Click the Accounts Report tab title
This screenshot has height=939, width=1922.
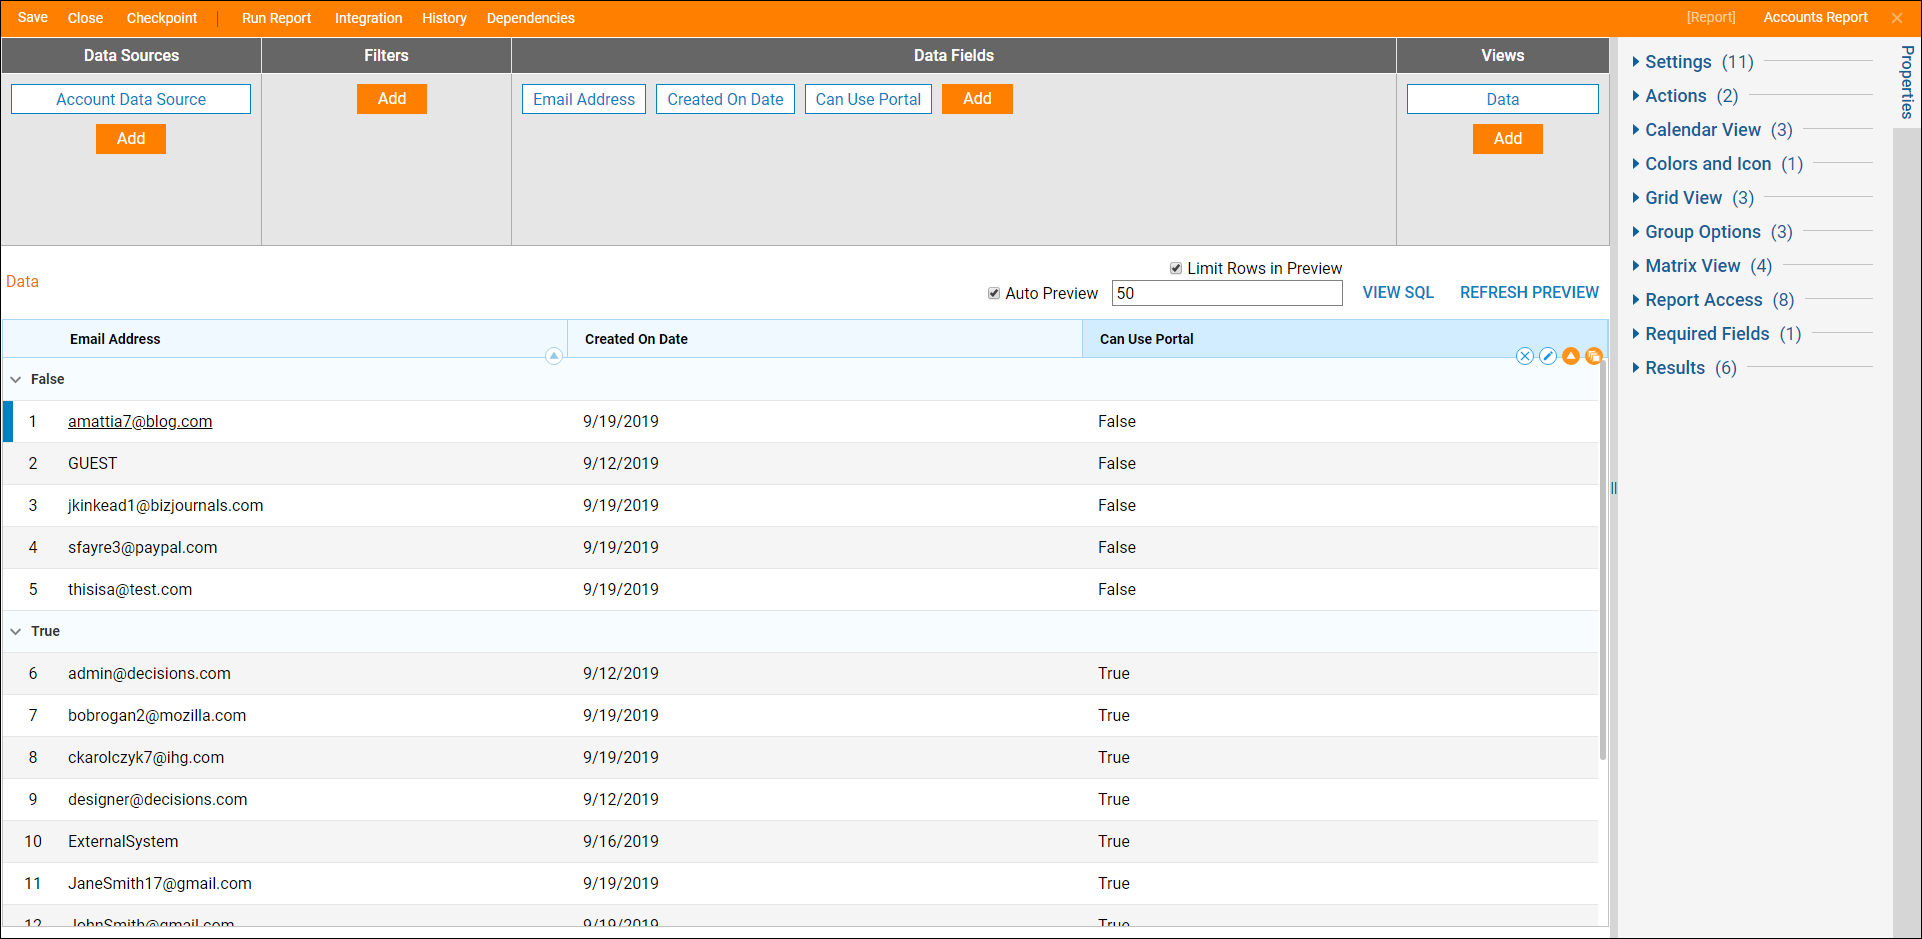click(x=1815, y=18)
